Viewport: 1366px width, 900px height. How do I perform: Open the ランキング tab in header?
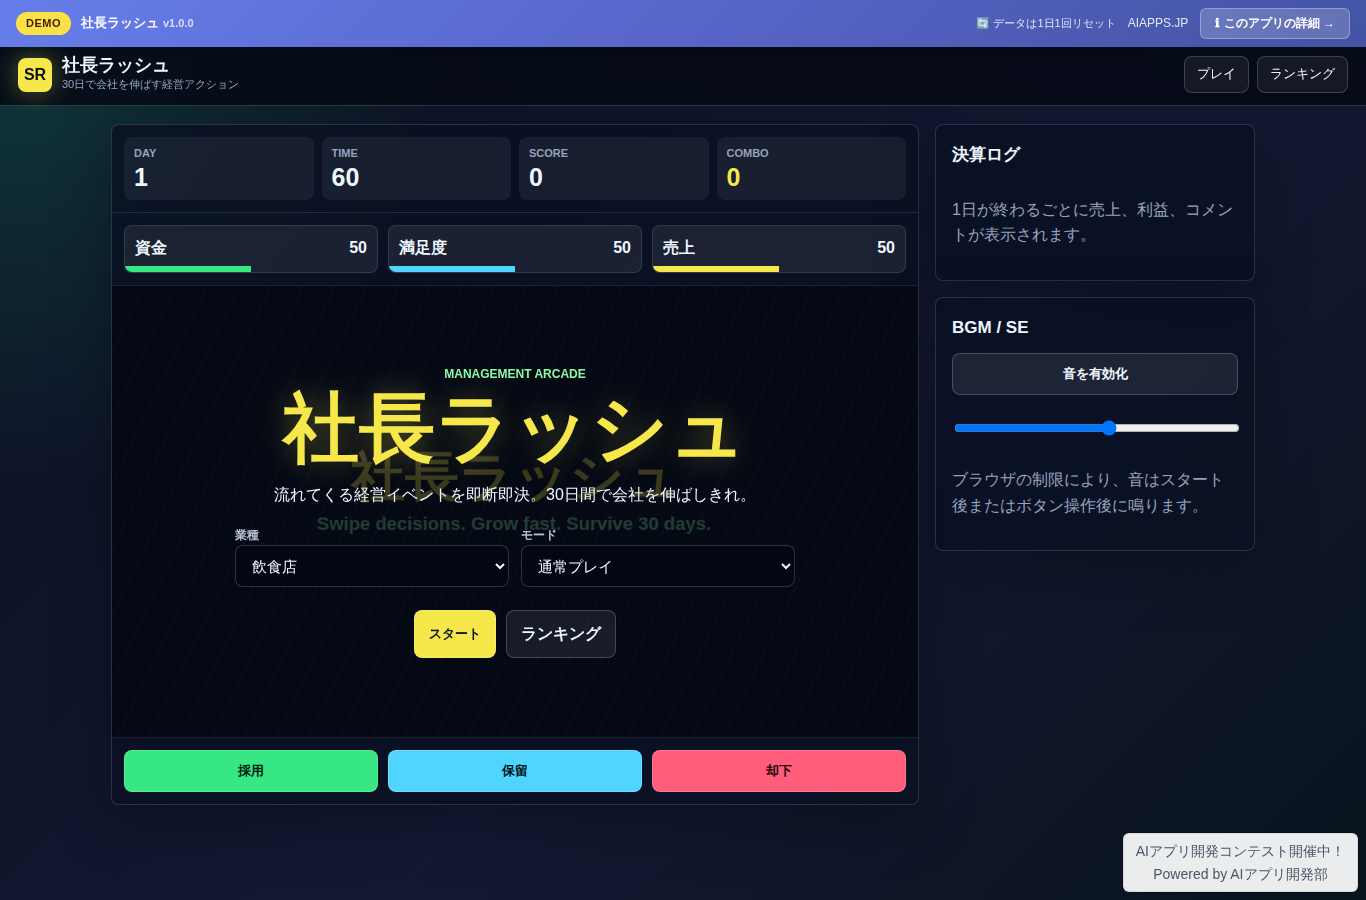[1302, 74]
